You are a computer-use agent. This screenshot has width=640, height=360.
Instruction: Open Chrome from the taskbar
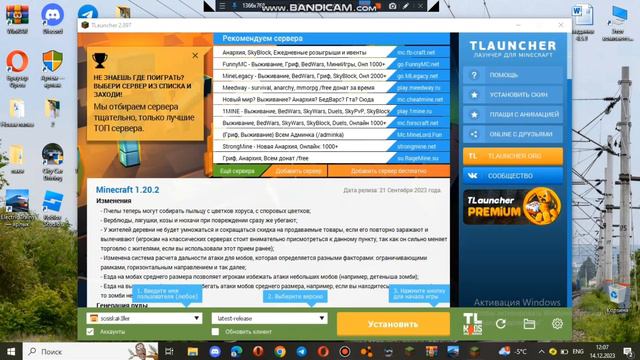280,351
